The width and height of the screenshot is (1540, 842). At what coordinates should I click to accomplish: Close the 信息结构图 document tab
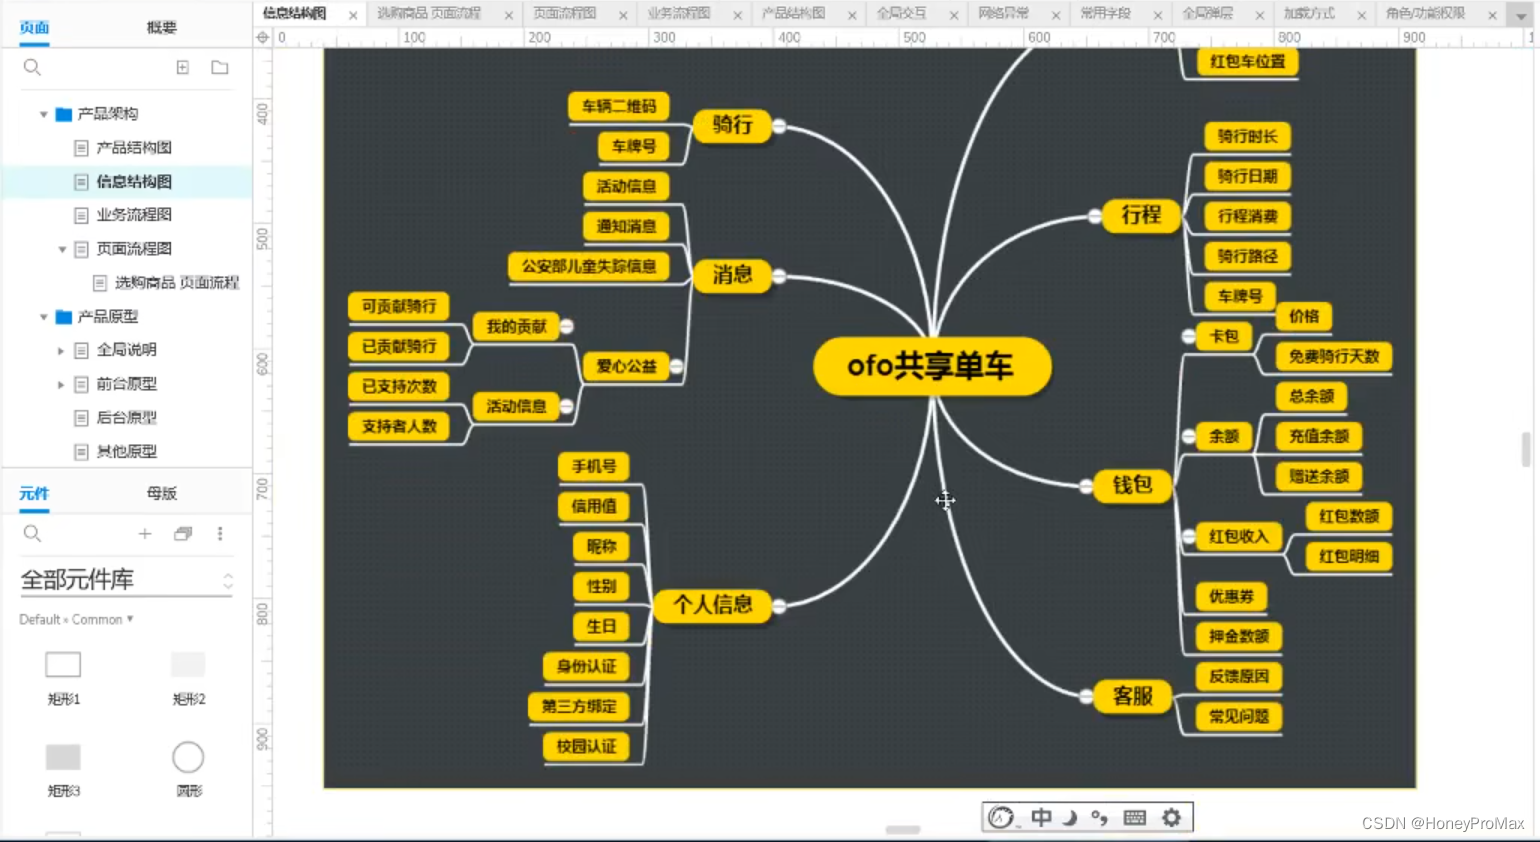point(353,15)
